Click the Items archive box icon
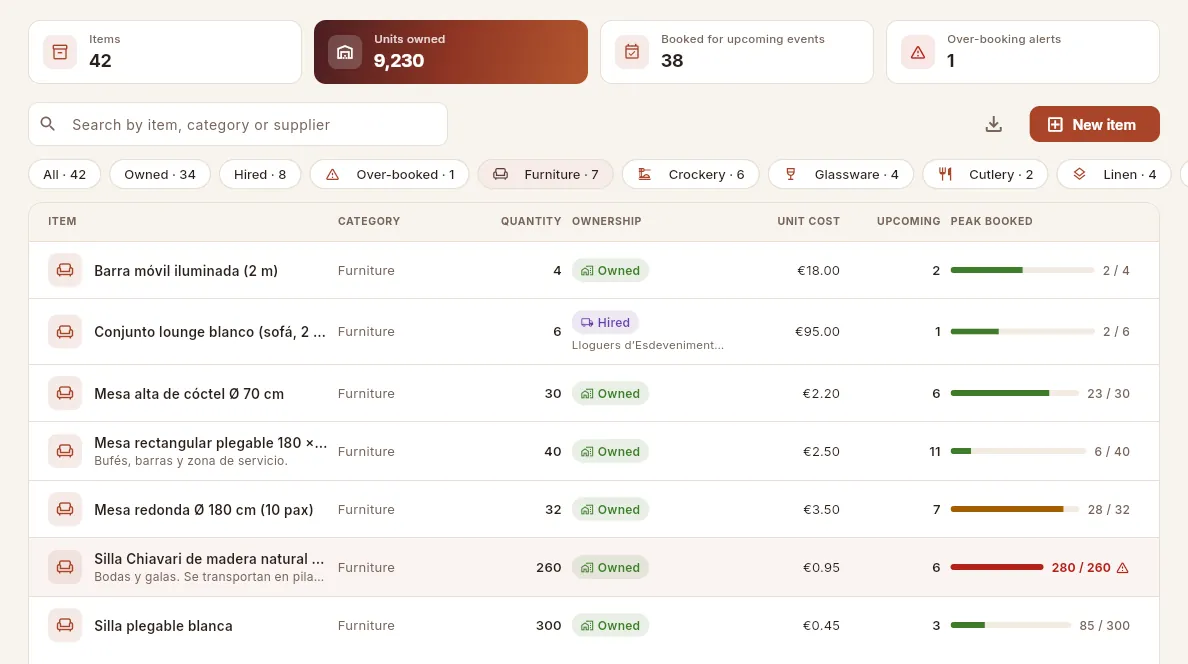The image size is (1188, 664). click(60, 52)
